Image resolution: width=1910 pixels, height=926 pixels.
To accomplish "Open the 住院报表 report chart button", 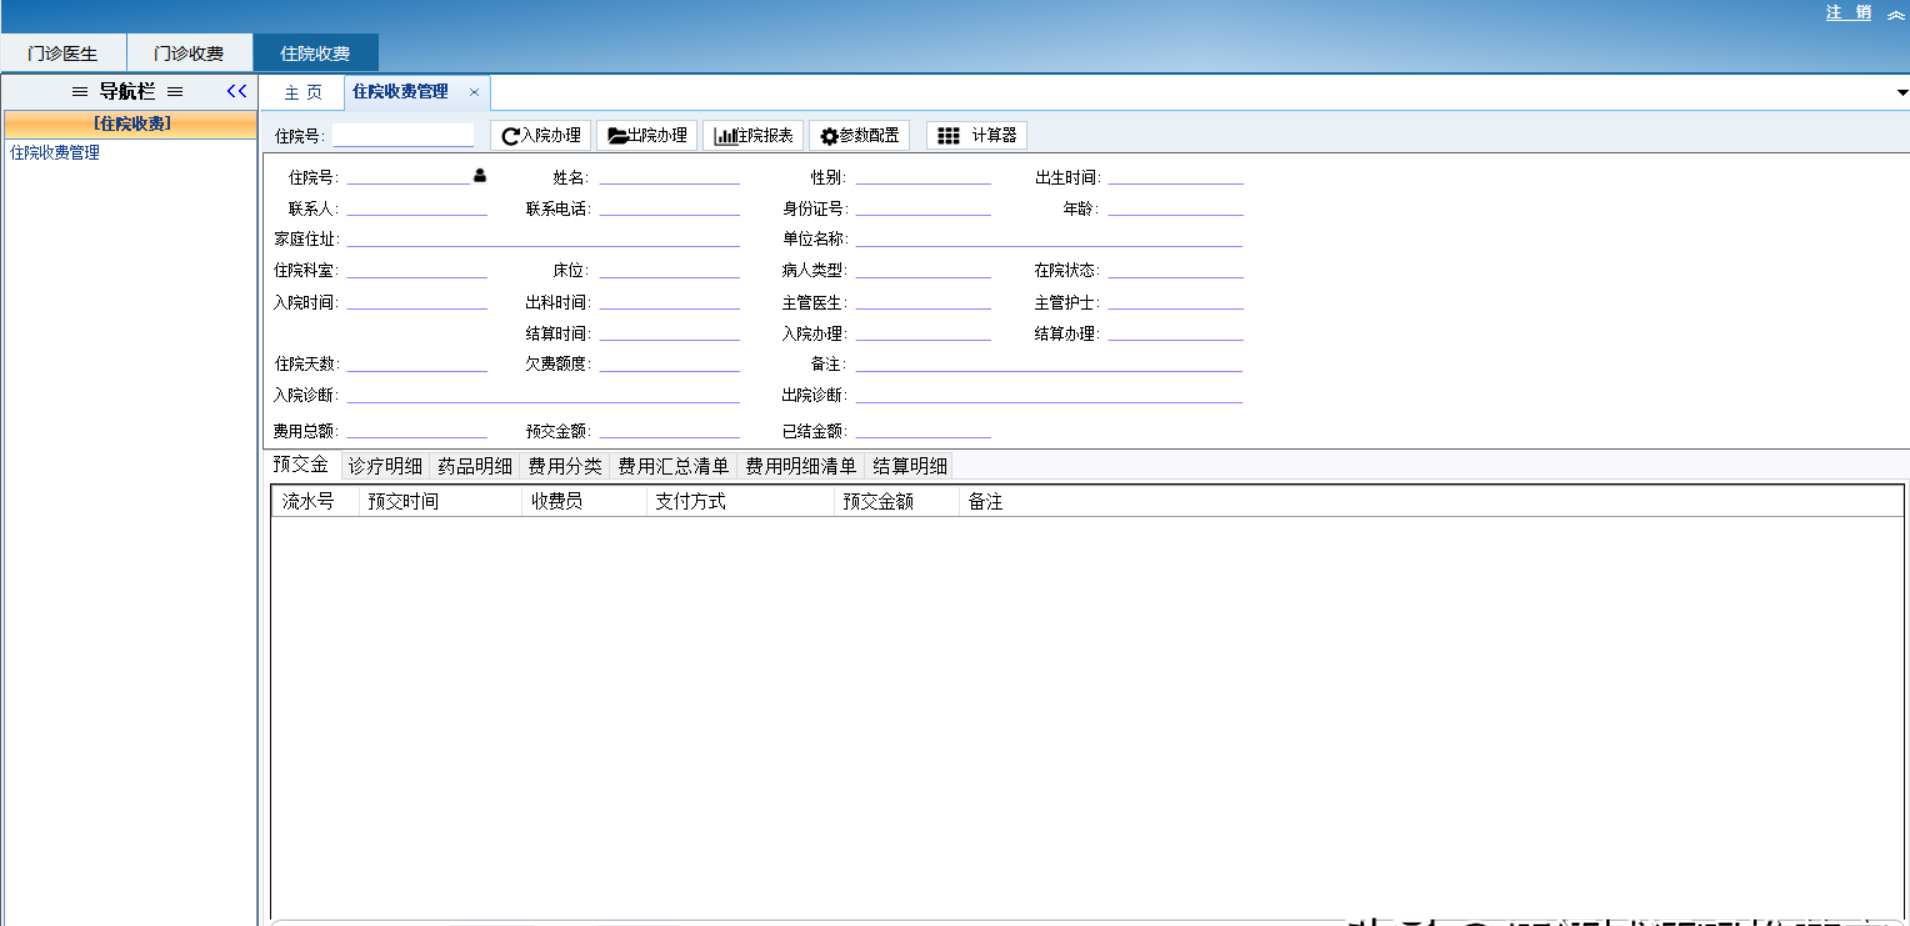I will (x=753, y=135).
